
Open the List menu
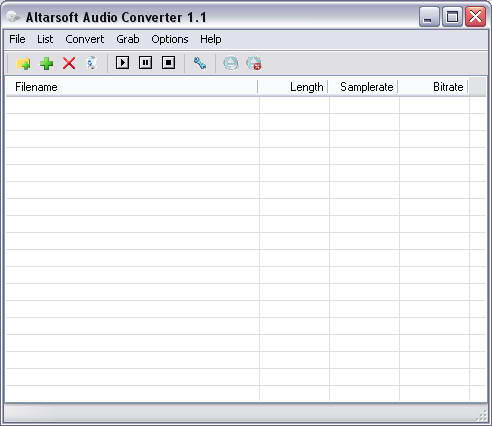45,39
